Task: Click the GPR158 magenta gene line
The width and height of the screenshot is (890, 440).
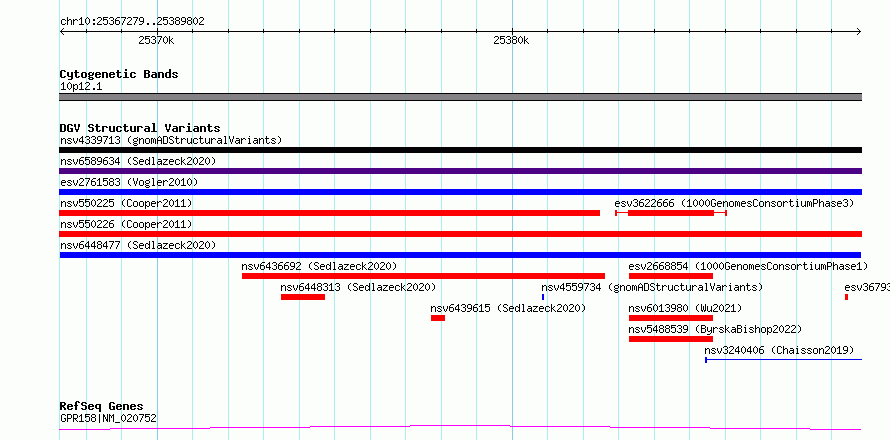Action: coord(460,427)
